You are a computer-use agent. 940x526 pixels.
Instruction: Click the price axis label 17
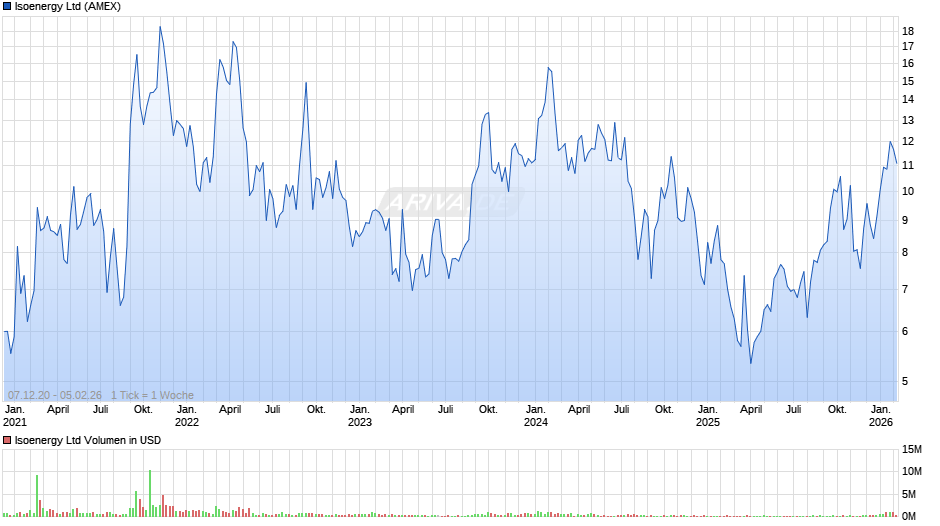pyautogui.click(x=908, y=46)
